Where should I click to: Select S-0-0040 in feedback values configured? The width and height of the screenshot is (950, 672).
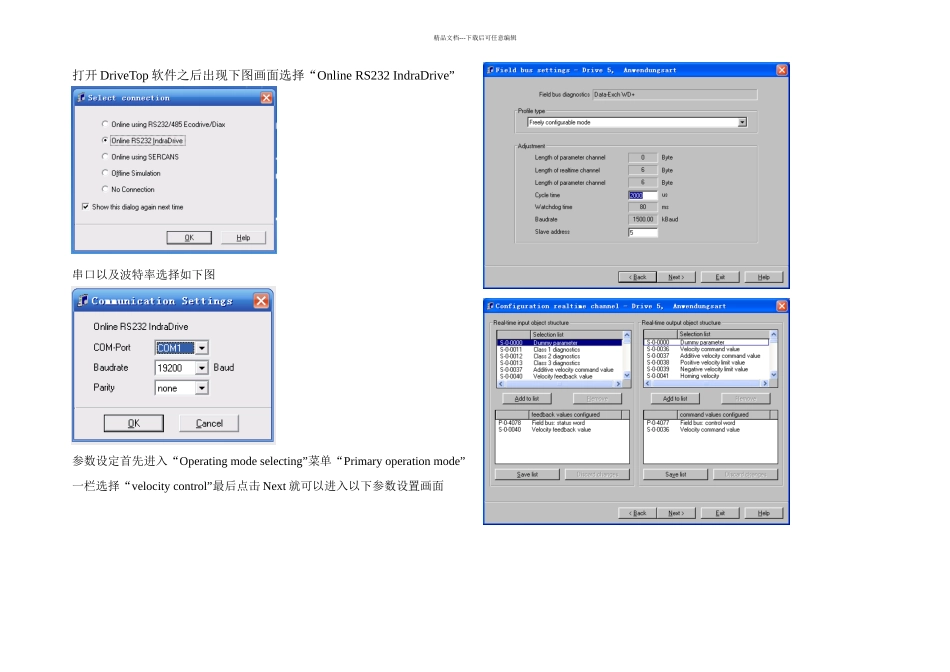[x=562, y=430]
